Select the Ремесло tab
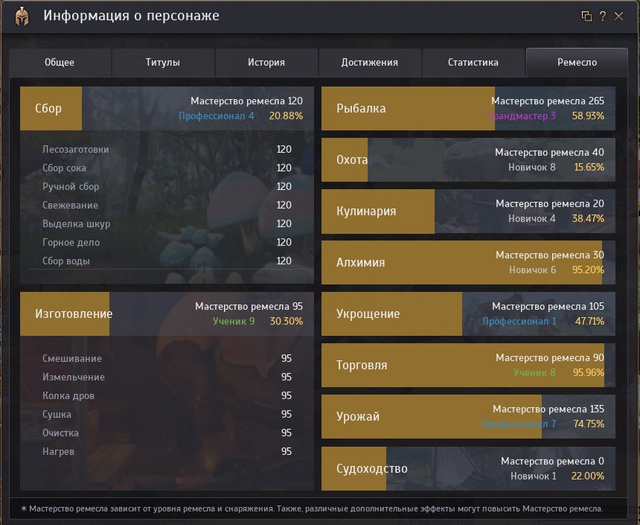Viewport: 640px width, 525px height. click(577, 62)
